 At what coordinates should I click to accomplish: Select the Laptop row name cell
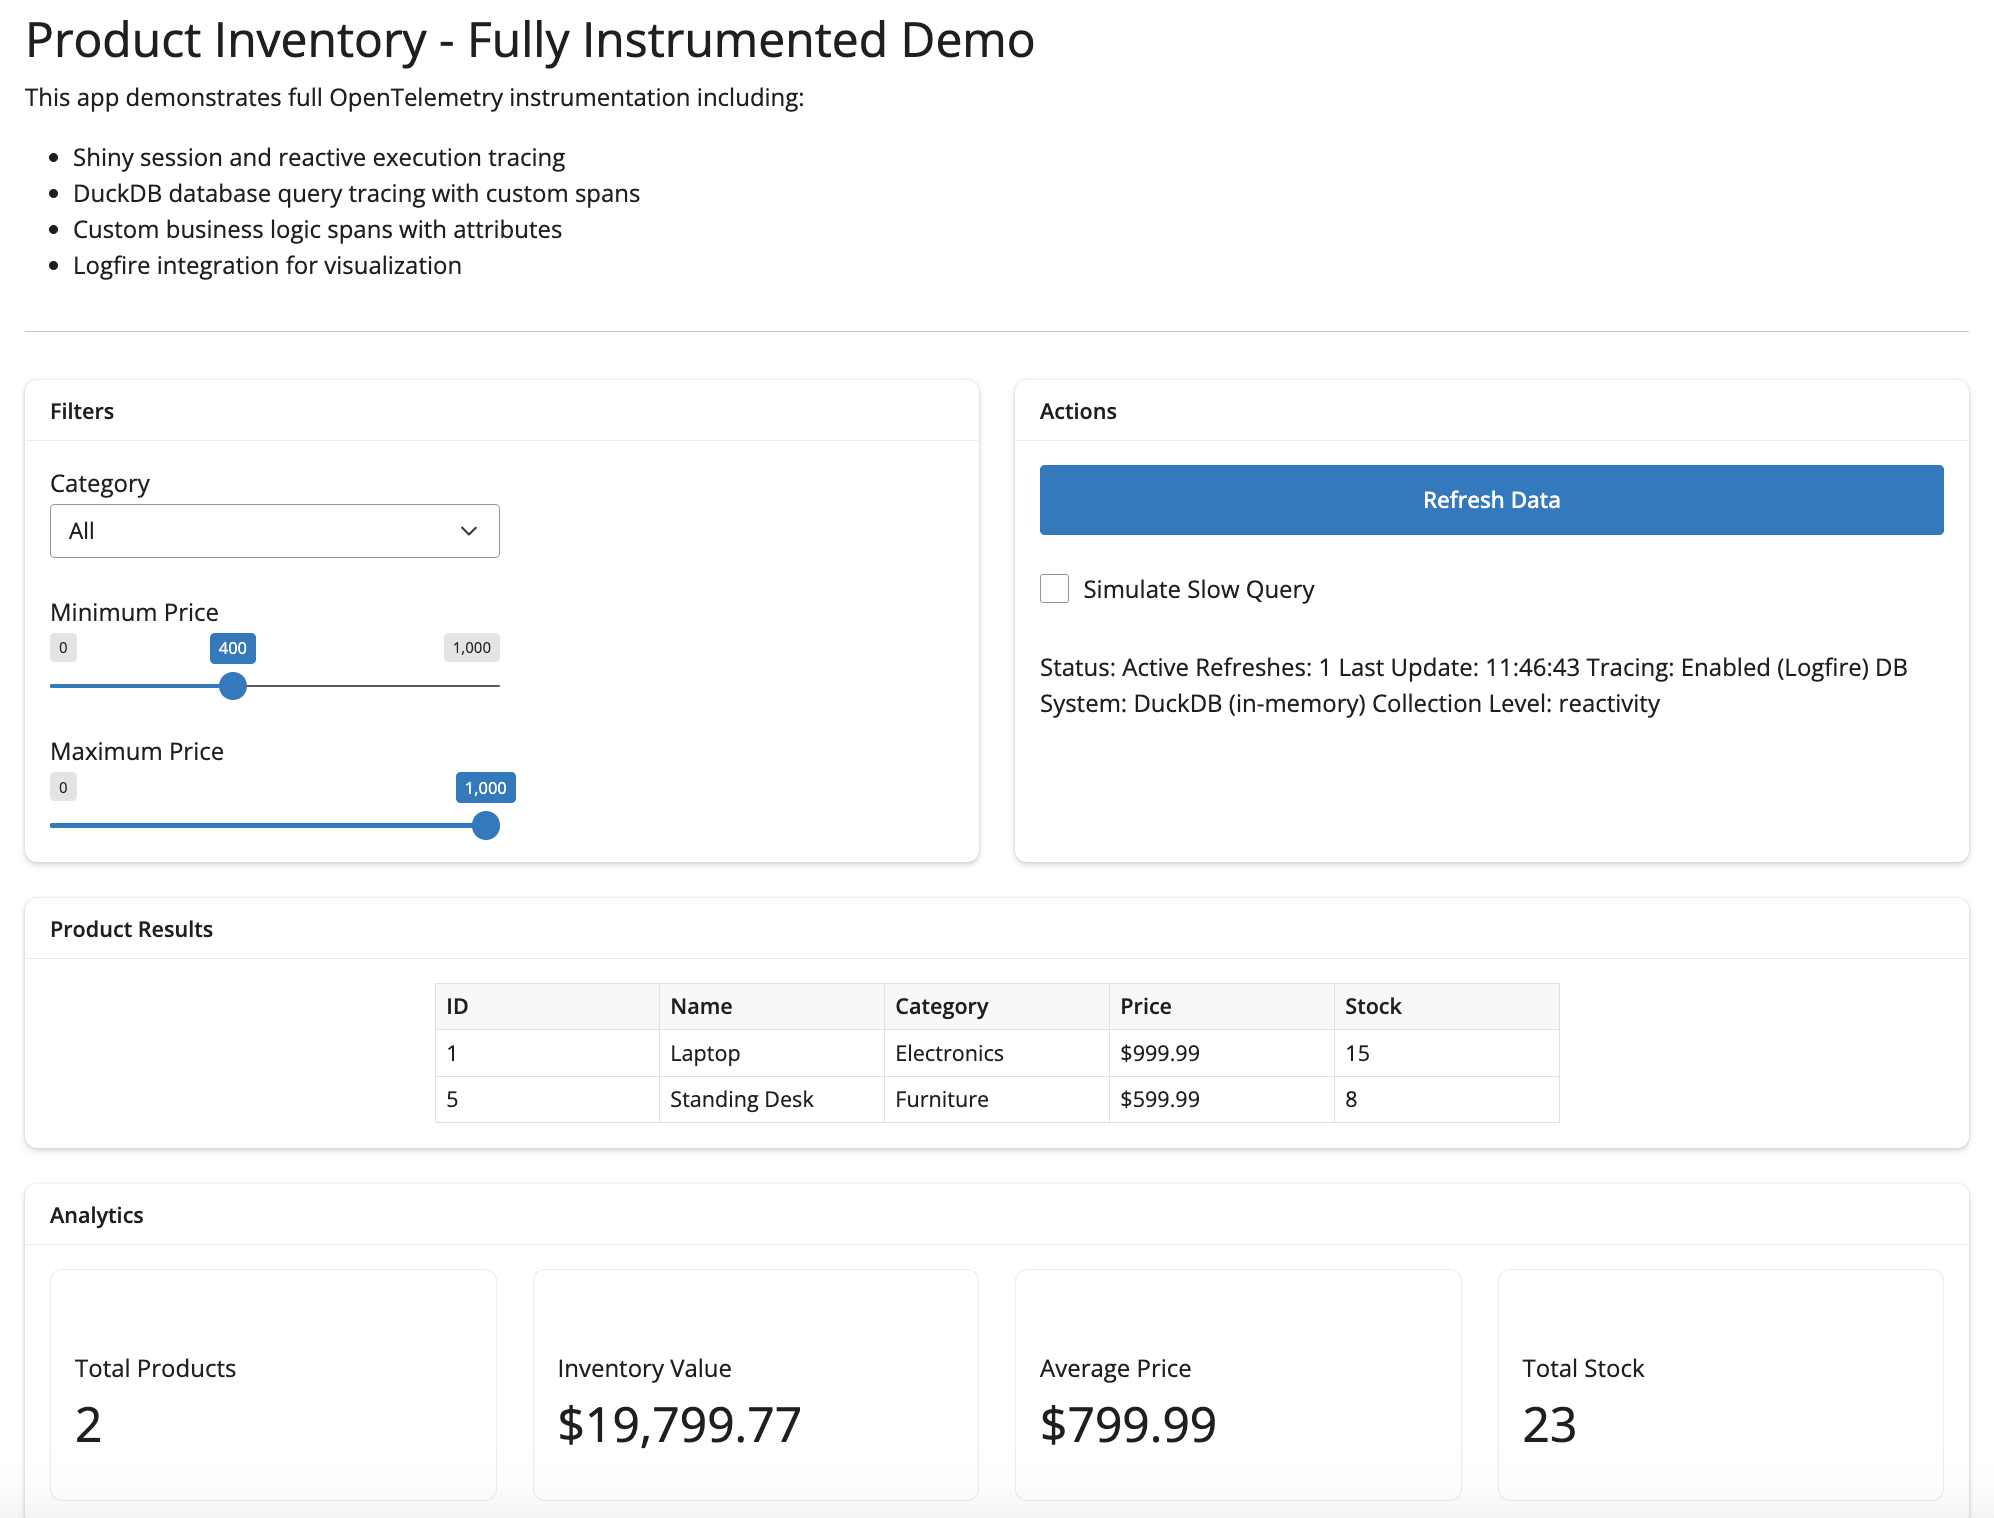pyautogui.click(x=705, y=1053)
